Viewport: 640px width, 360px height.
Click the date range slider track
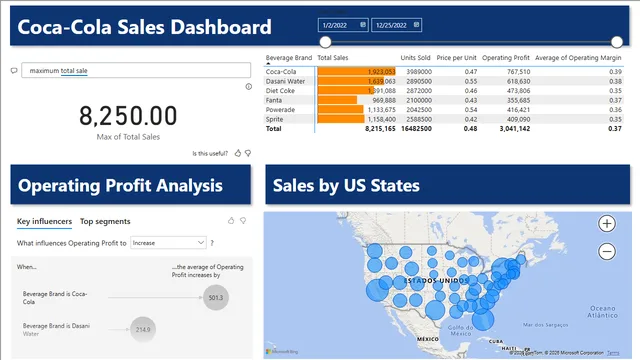pos(471,42)
